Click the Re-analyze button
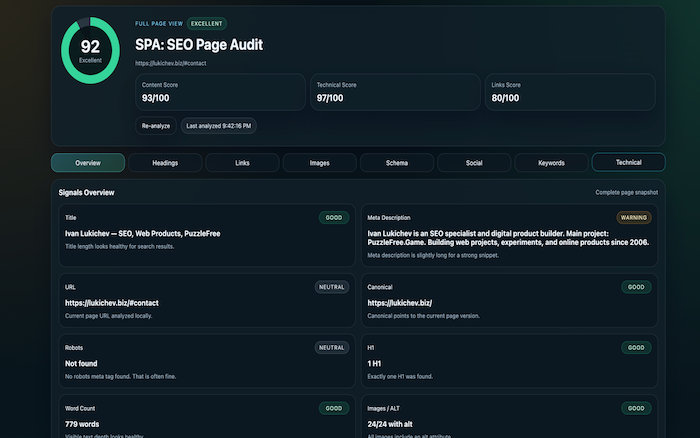The image size is (700, 438). pyautogui.click(x=155, y=126)
